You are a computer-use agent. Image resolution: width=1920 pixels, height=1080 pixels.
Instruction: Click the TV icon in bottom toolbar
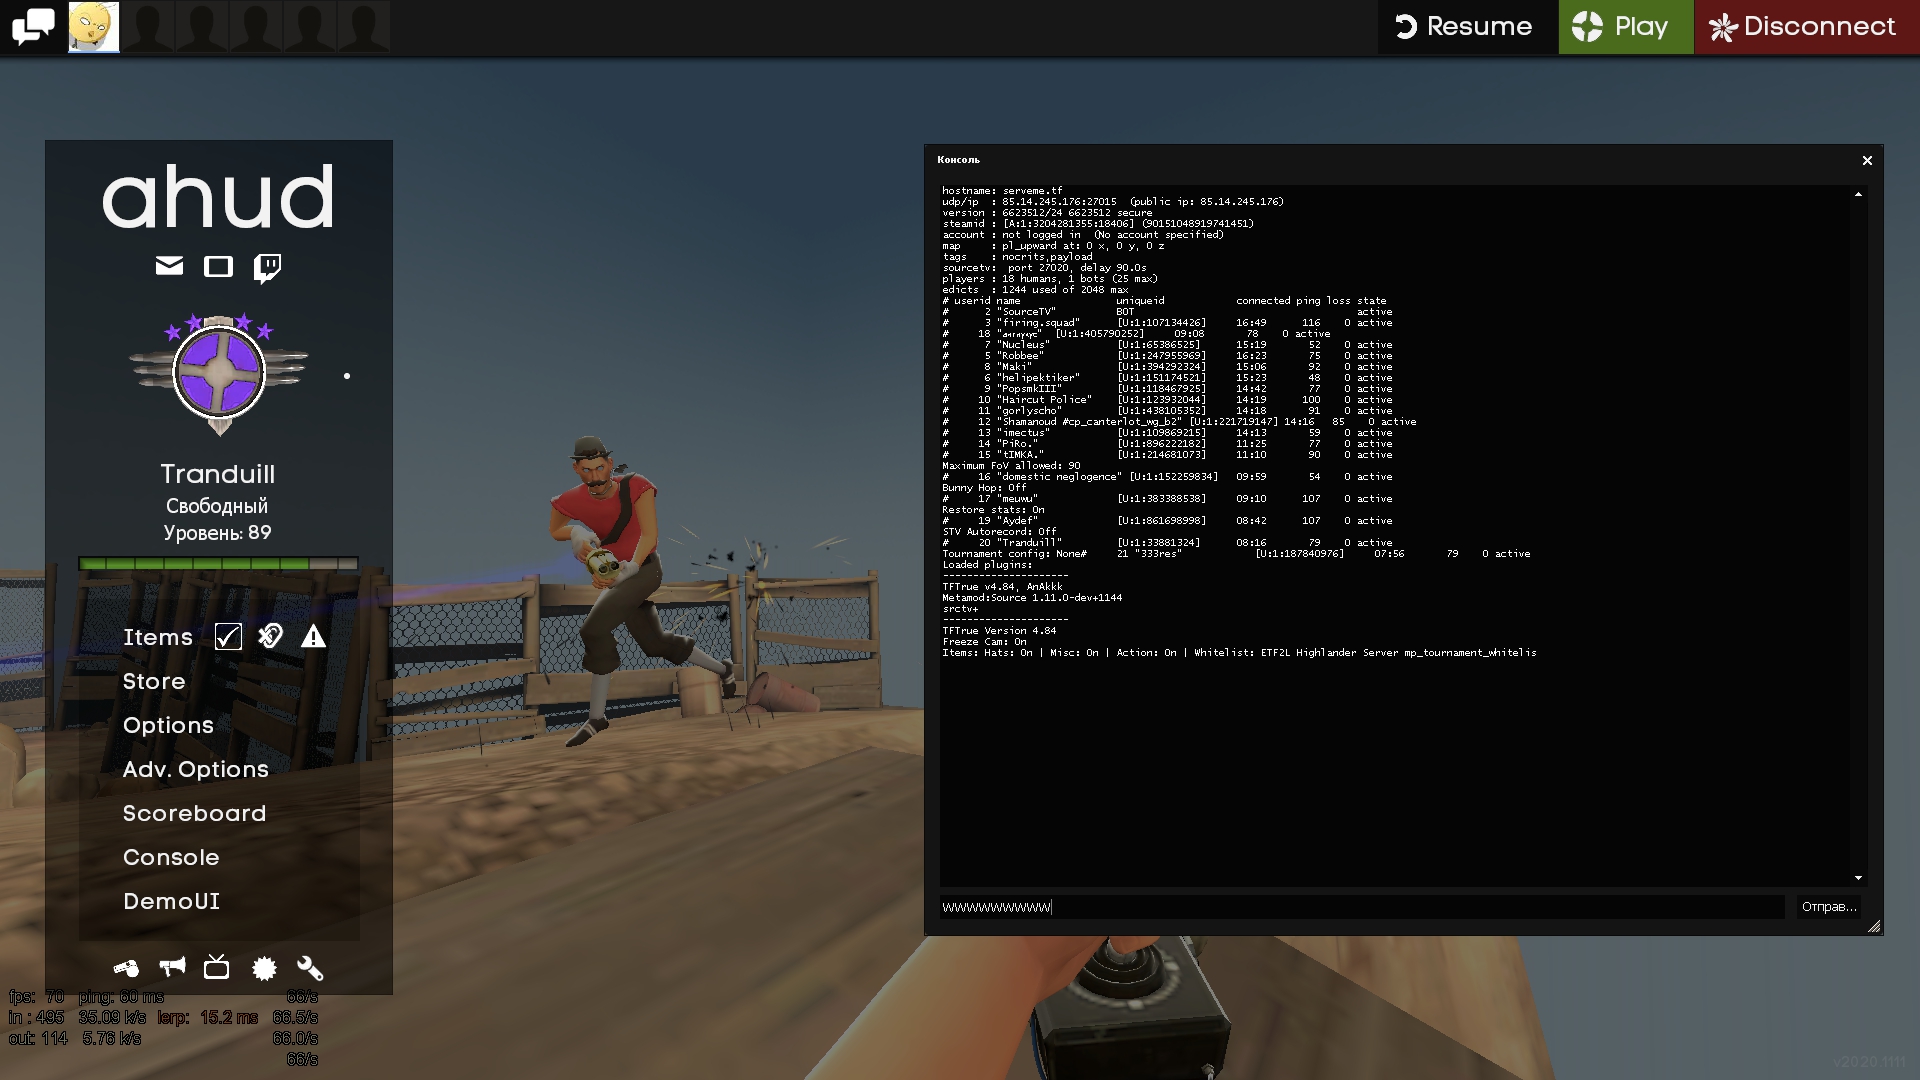(x=217, y=967)
